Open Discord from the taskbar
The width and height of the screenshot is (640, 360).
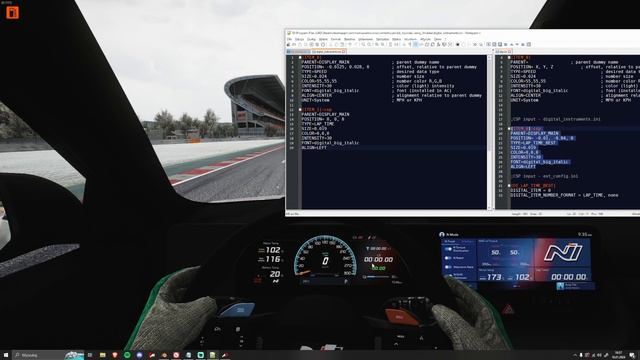click(x=139, y=355)
